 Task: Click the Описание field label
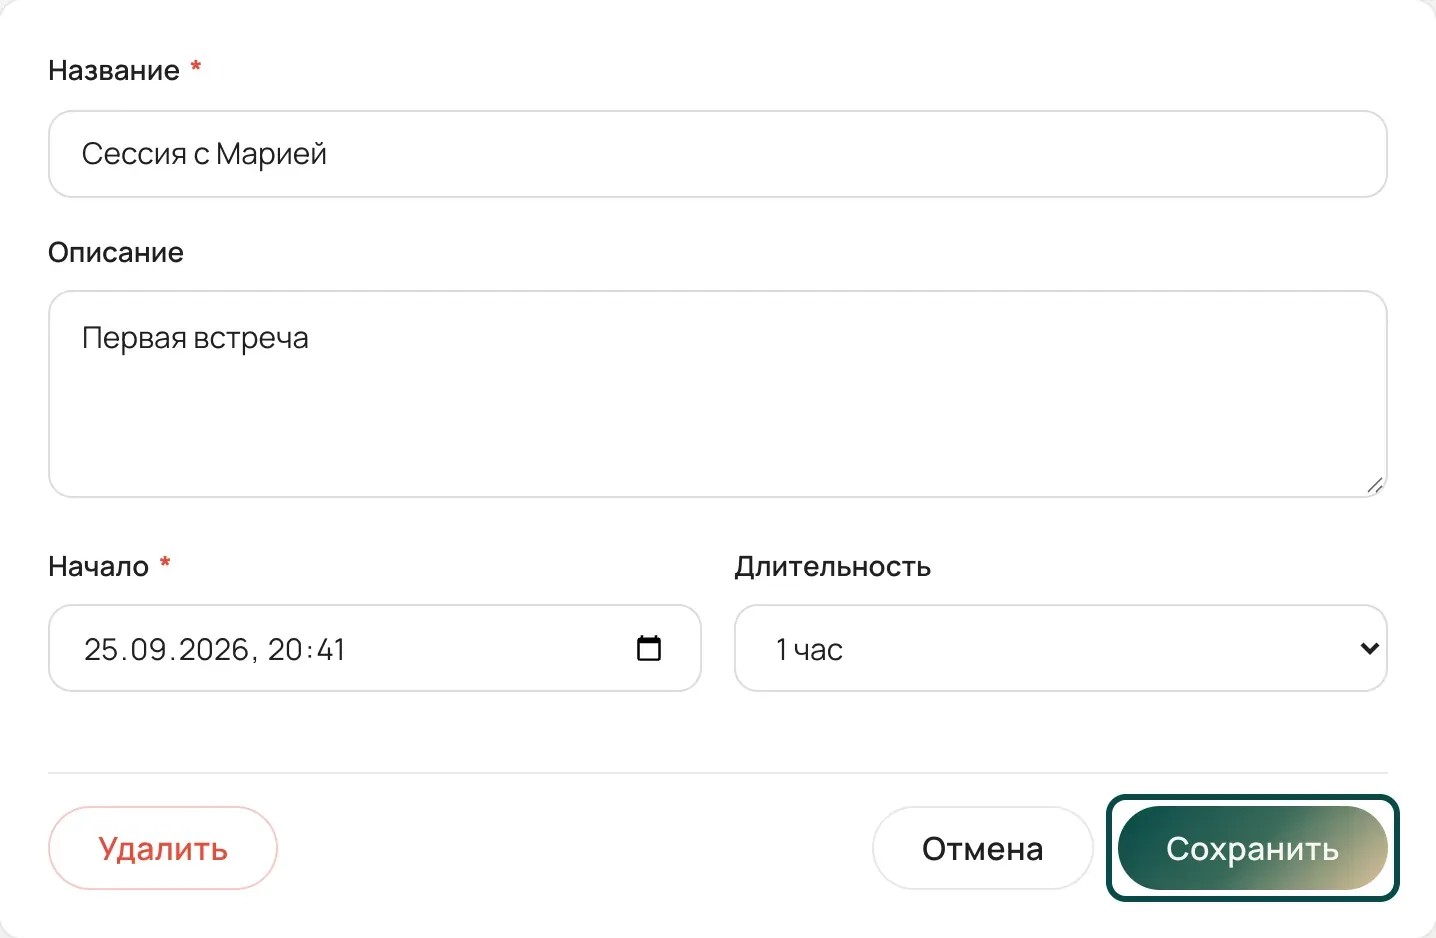click(116, 252)
